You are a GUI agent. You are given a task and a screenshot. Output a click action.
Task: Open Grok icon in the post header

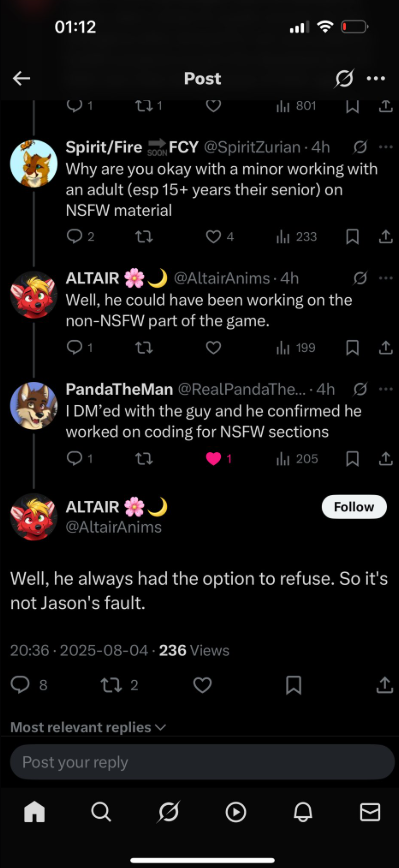click(344, 79)
